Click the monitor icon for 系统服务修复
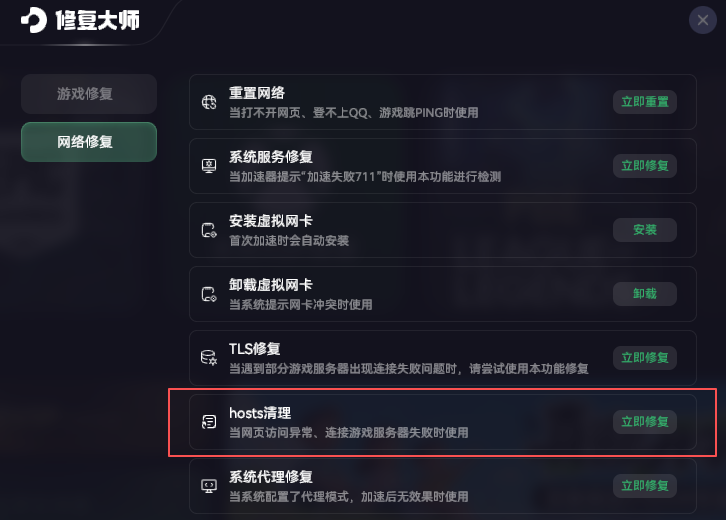726x520 pixels. click(x=209, y=166)
